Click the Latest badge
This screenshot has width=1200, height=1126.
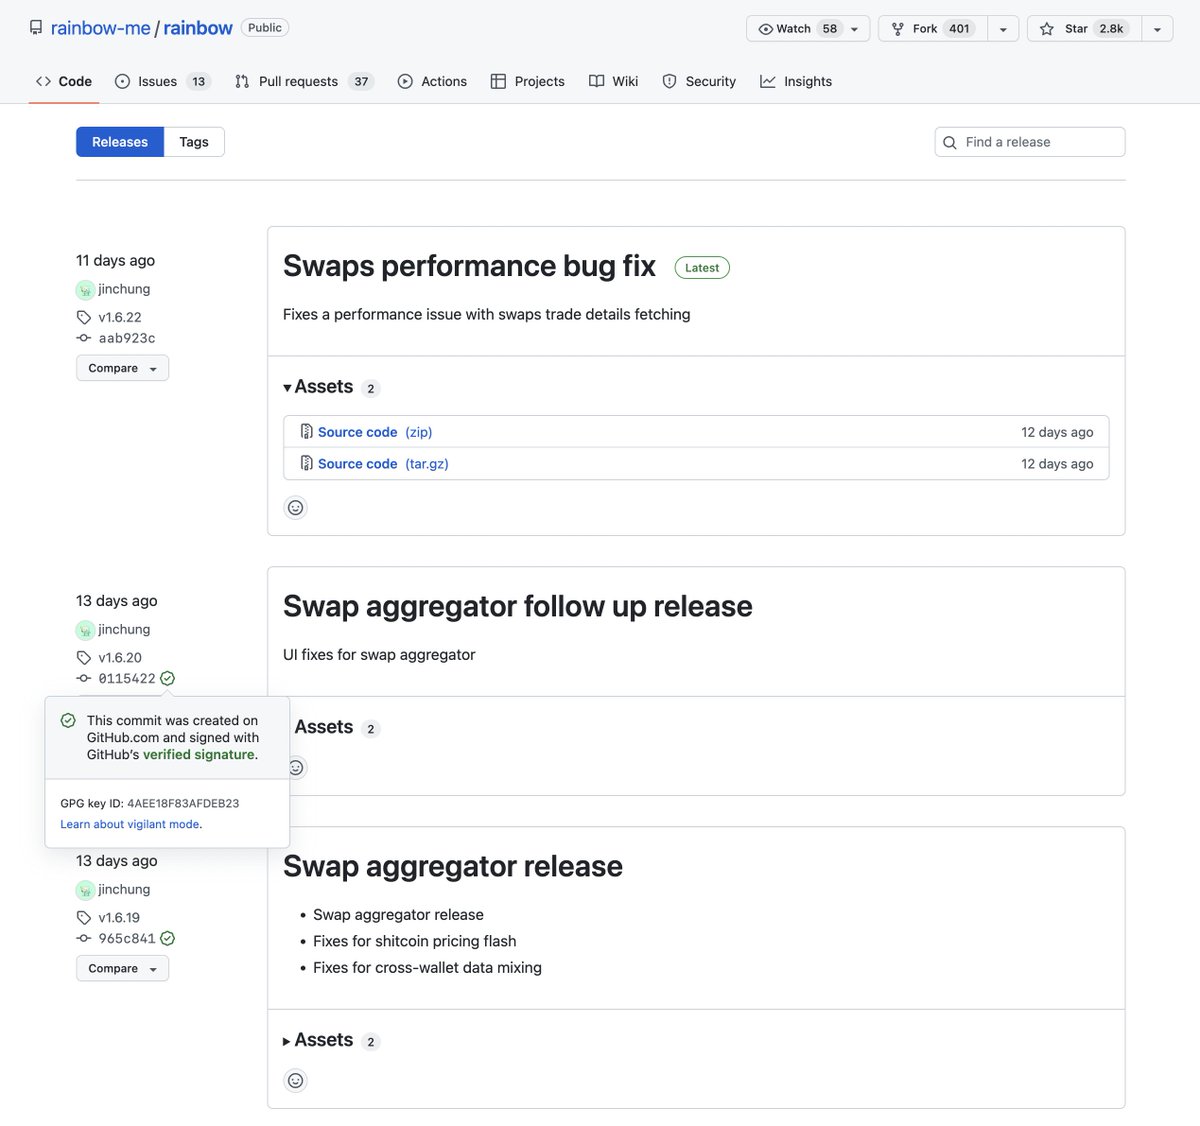(702, 267)
